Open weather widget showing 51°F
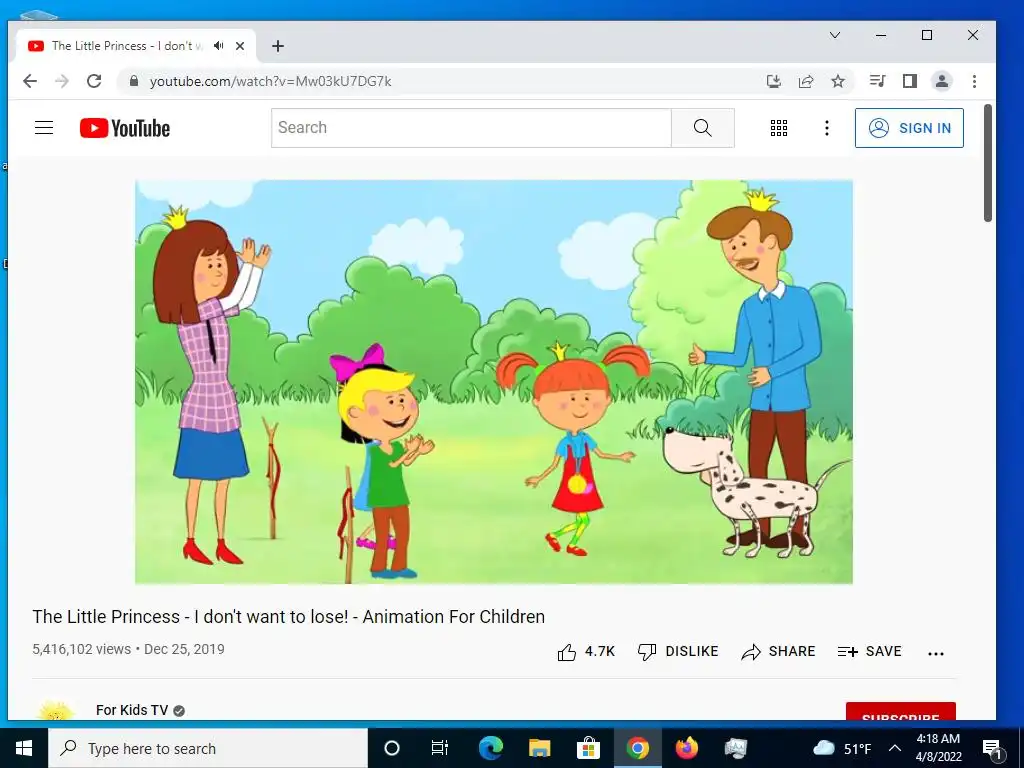The image size is (1024, 768). [x=842, y=748]
